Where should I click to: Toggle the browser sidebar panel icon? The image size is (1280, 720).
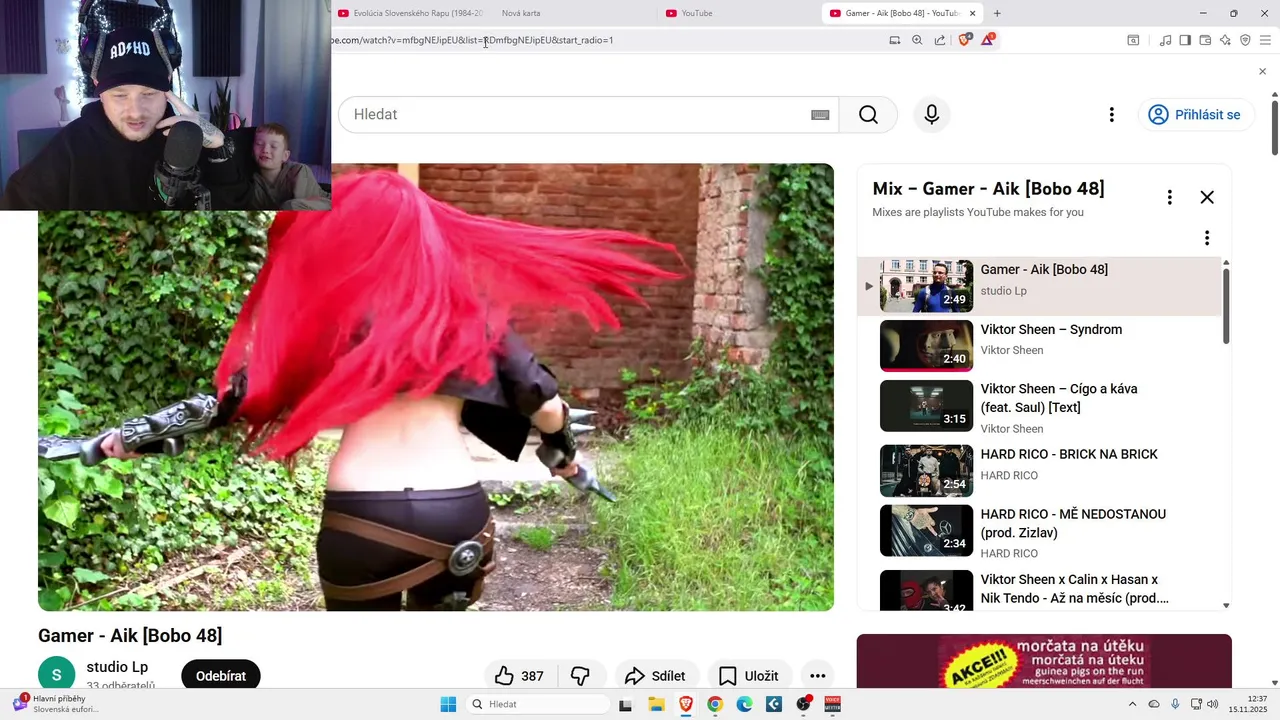pos(1185,40)
